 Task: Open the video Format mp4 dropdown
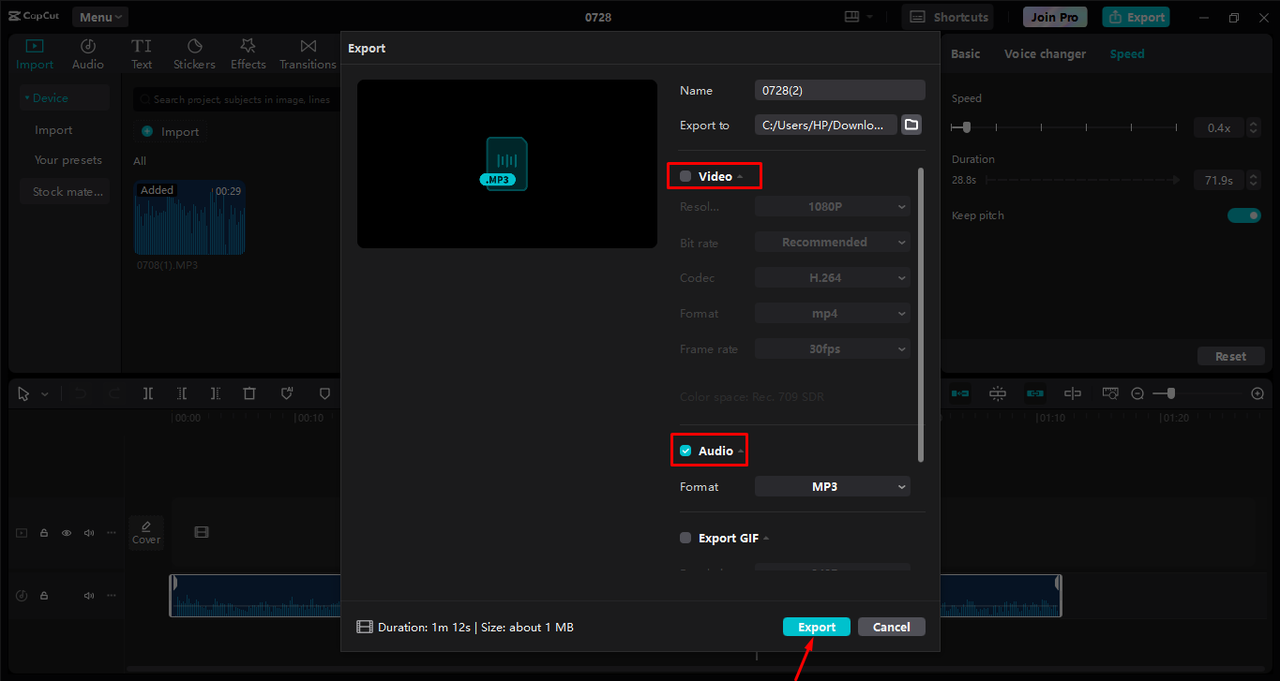[833, 313]
